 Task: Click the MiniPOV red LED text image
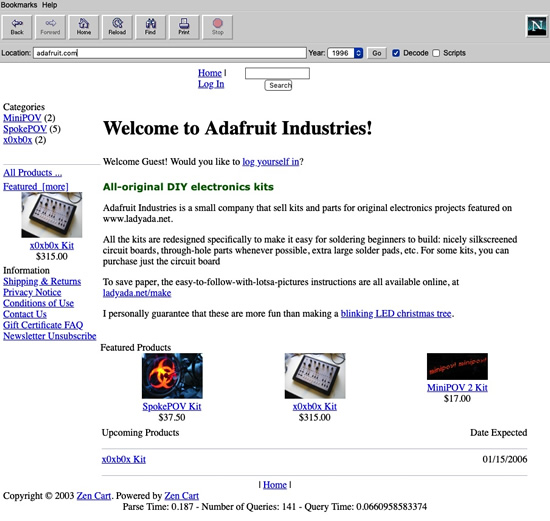tap(457, 366)
